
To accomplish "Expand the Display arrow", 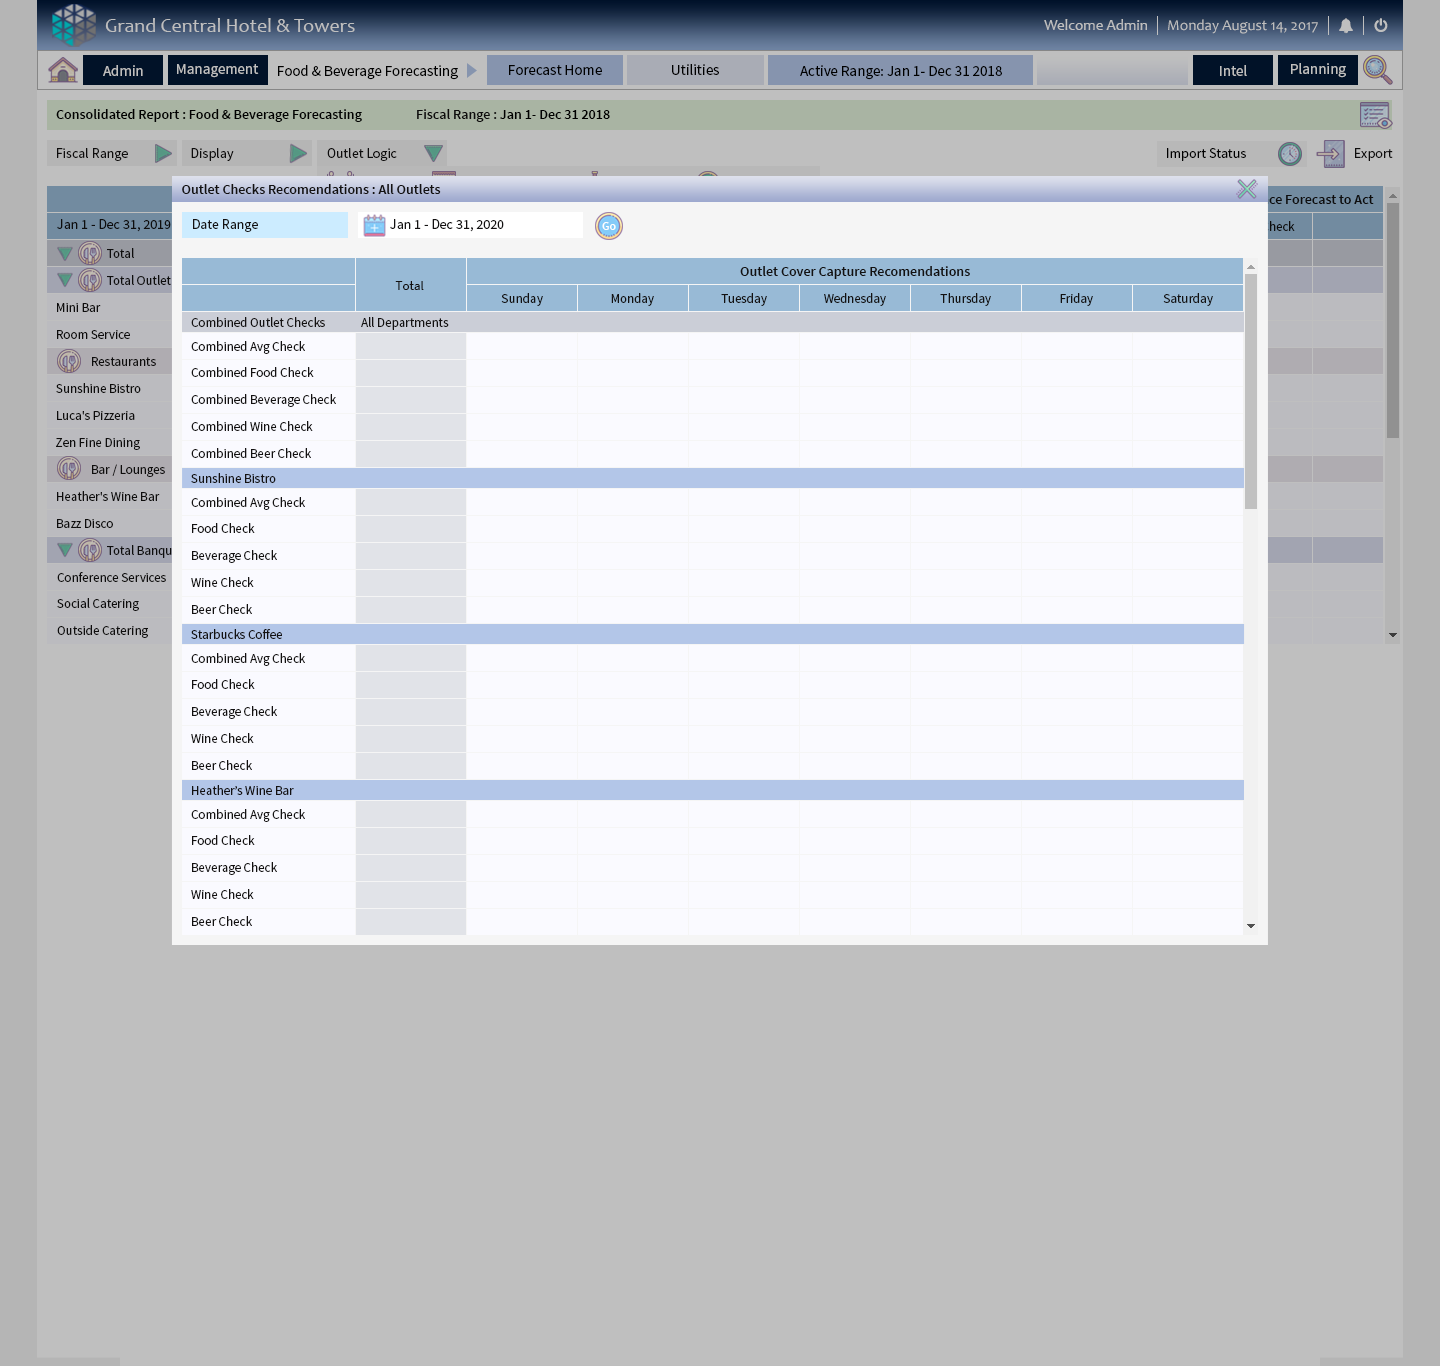I will pos(298,154).
